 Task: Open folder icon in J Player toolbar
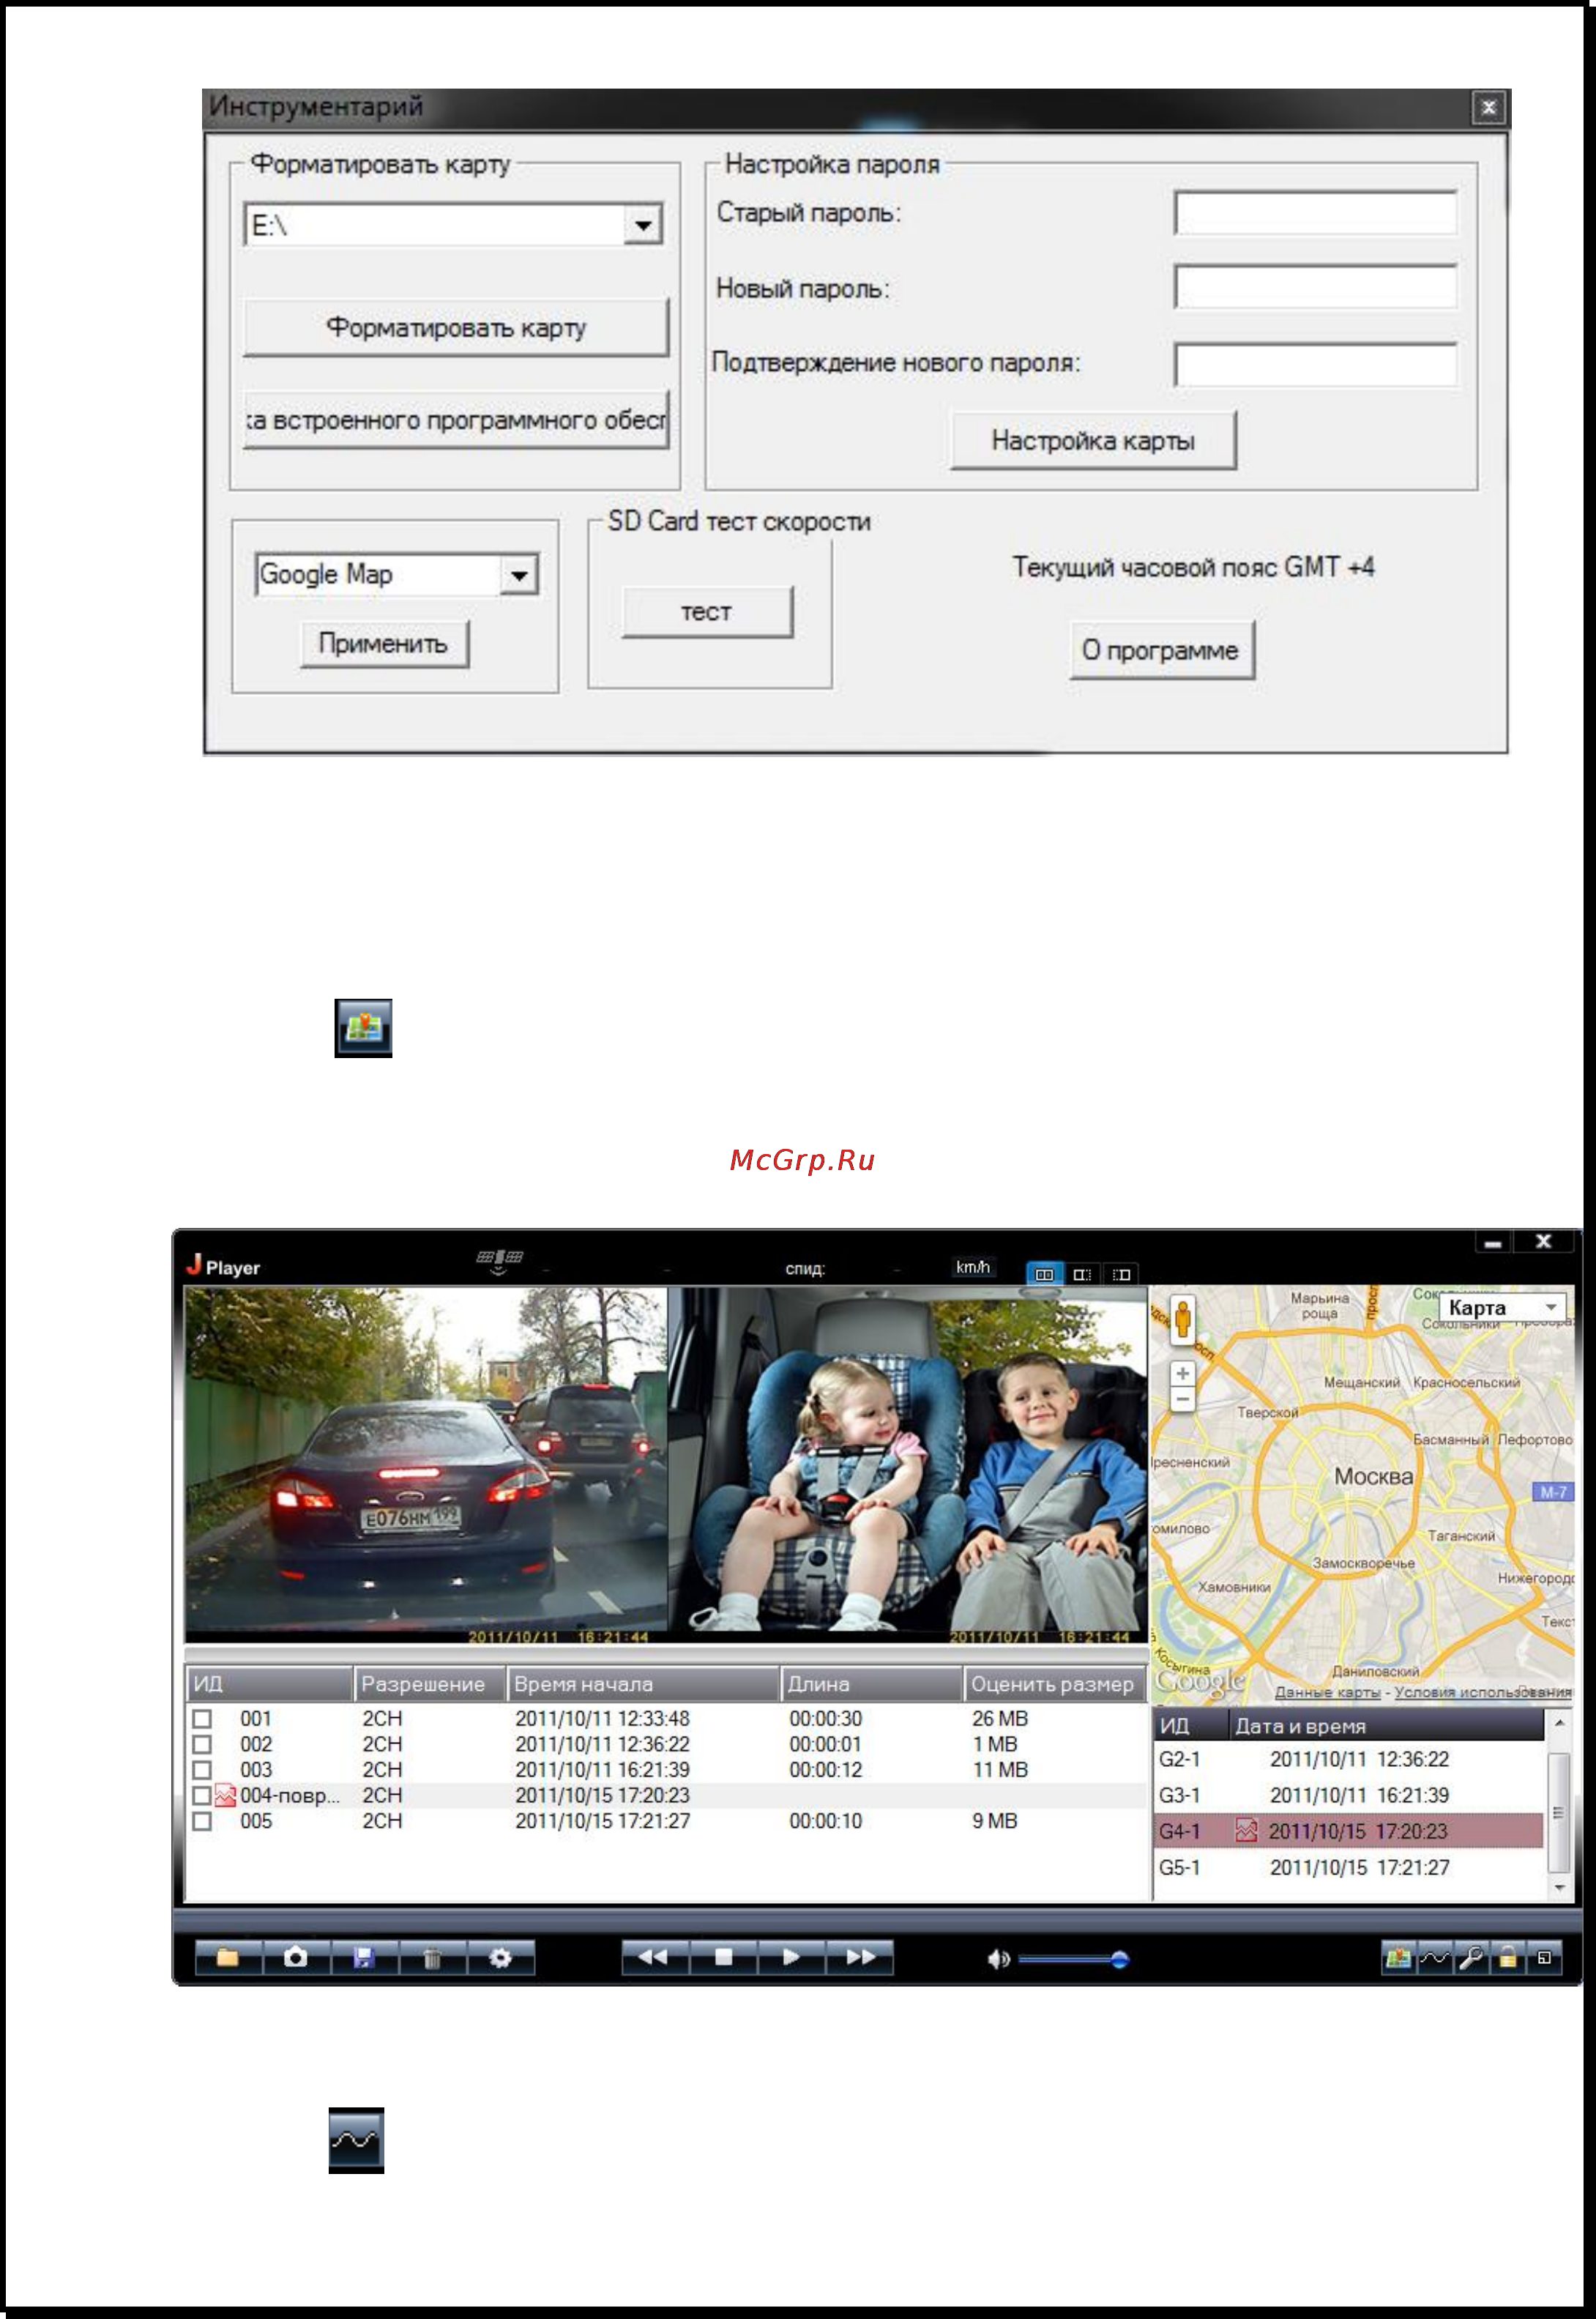click(228, 1957)
